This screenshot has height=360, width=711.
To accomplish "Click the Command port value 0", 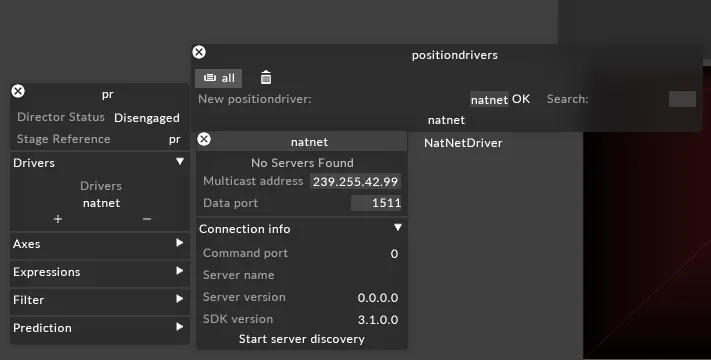I will (x=394, y=254).
